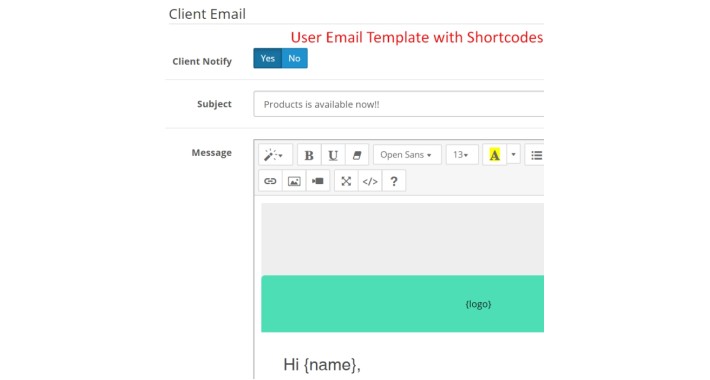Apply the yellow highlight color A
The image size is (710, 380).
(x=494, y=155)
